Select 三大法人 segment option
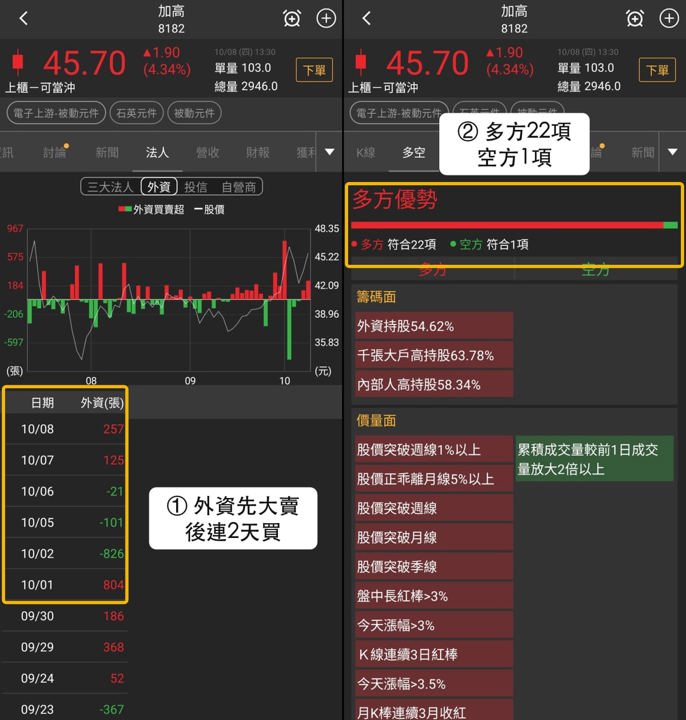 pos(110,187)
